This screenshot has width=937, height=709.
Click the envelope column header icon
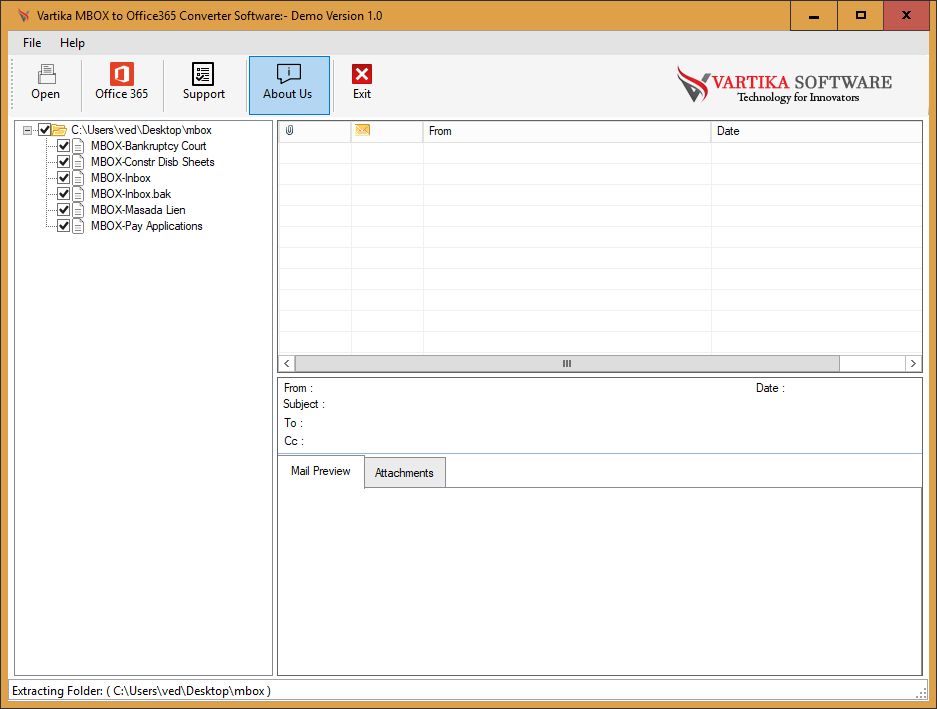[x=362, y=130]
